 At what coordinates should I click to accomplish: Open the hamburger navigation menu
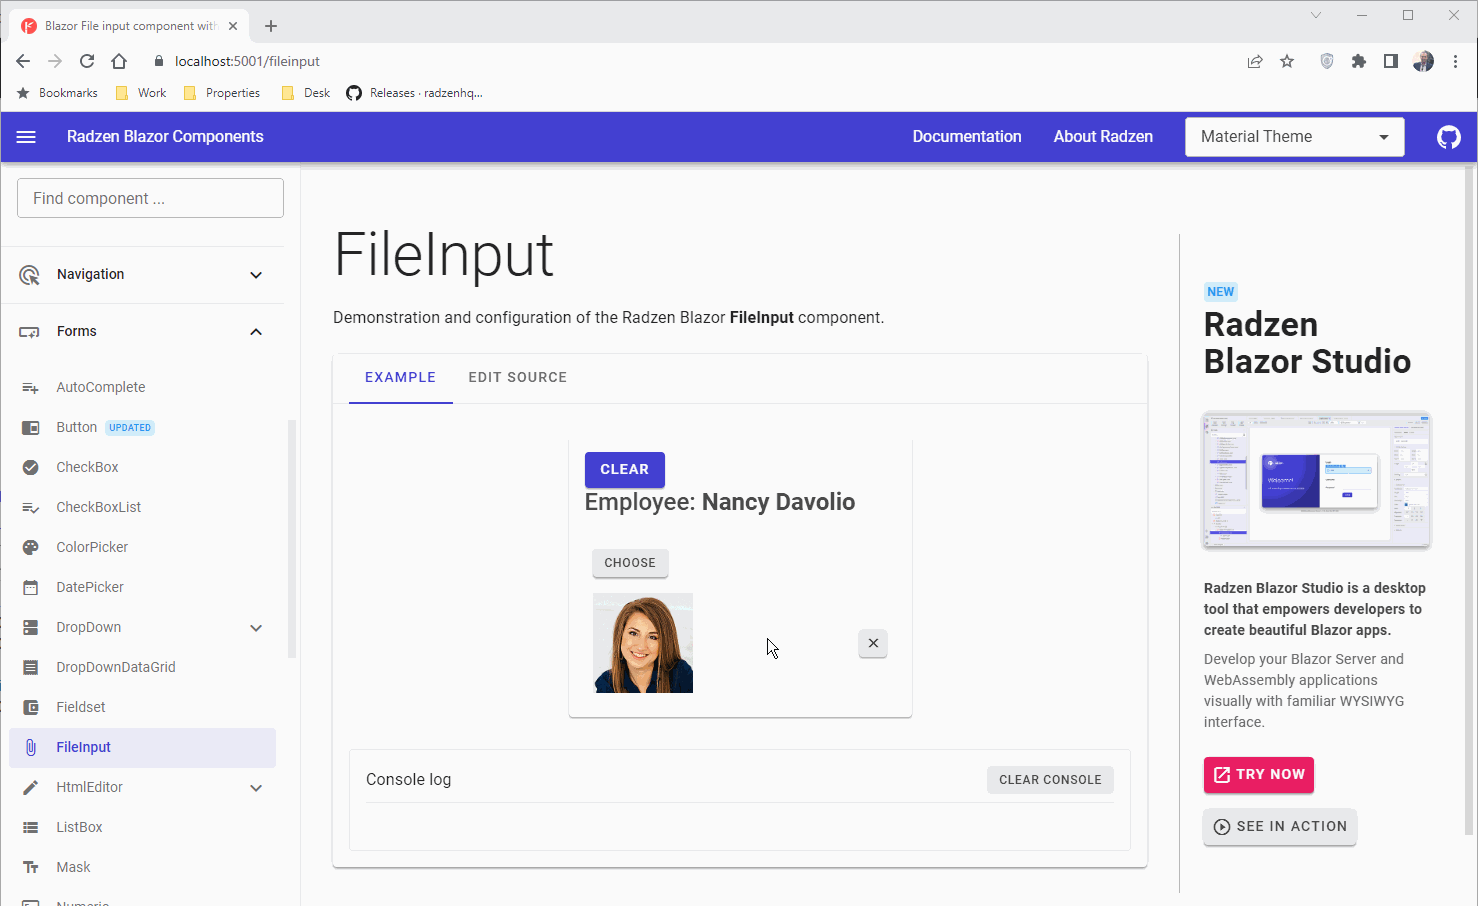pos(26,137)
